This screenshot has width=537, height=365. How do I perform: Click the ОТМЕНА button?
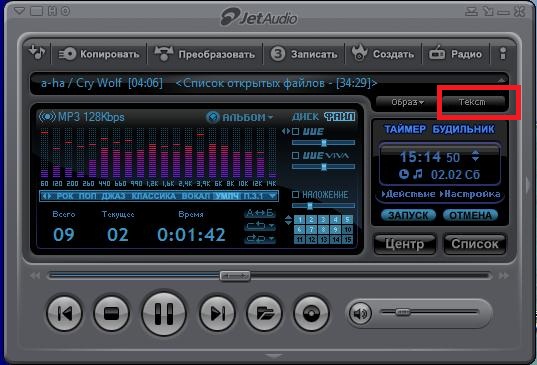pyautogui.click(x=471, y=215)
